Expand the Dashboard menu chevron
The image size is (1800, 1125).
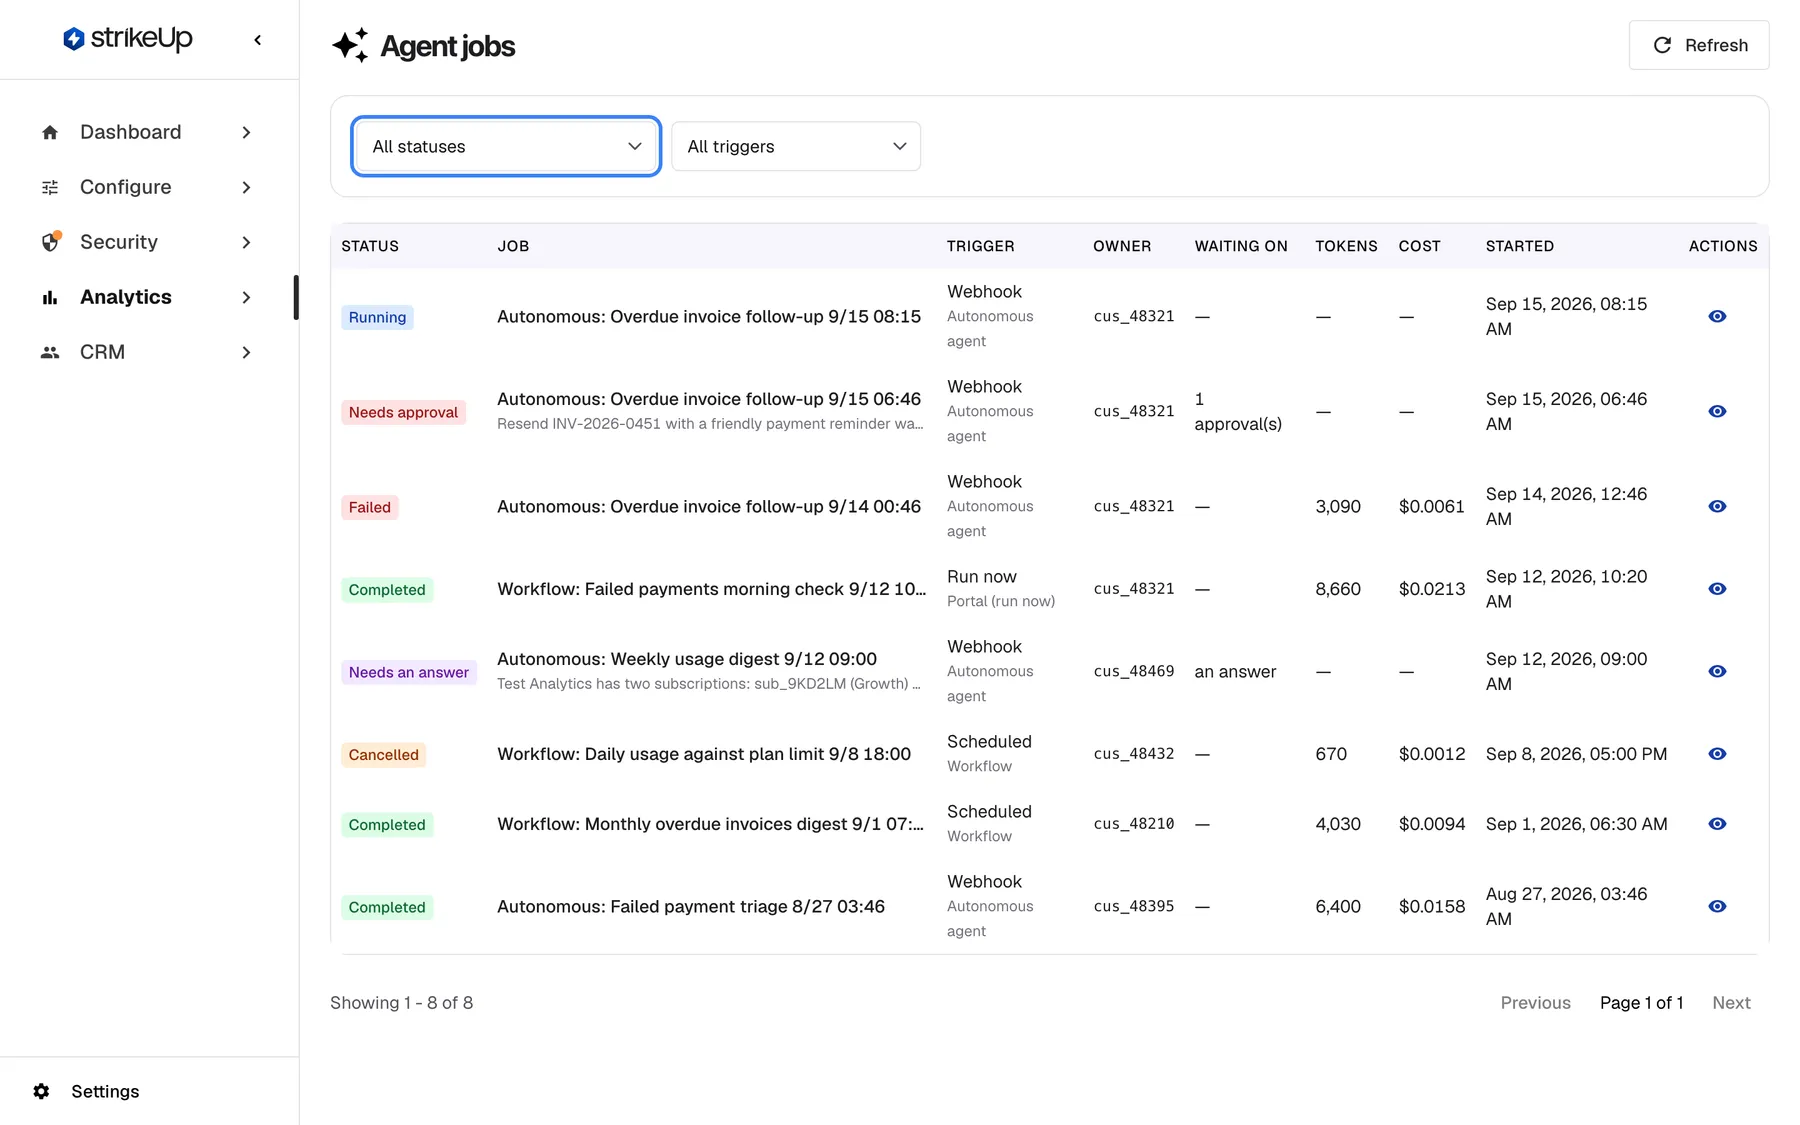(x=246, y=133)
